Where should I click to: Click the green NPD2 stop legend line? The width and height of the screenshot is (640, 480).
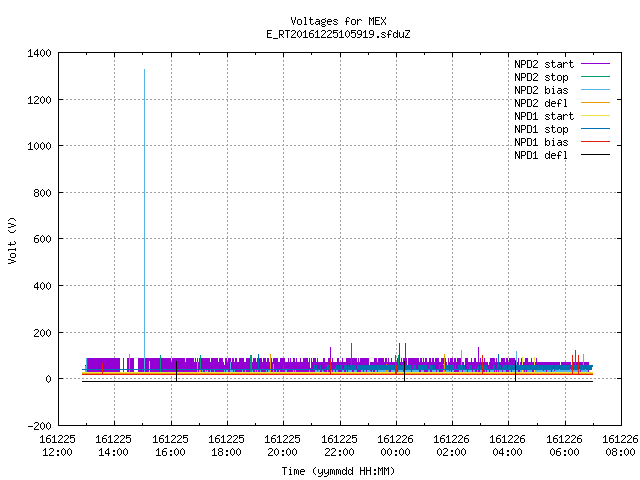coord(596,76)
